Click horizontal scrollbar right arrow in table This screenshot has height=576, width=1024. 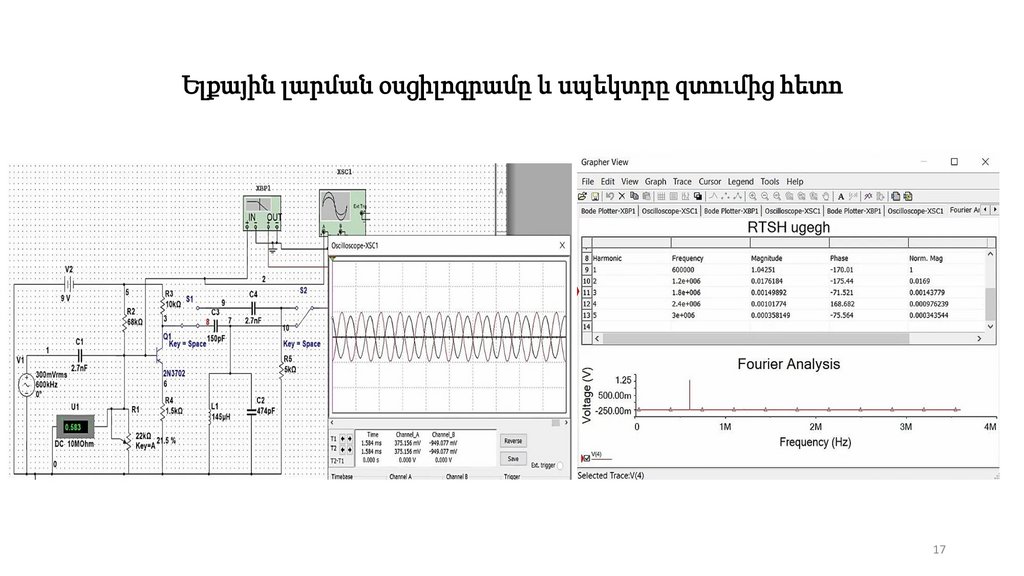(x=979, y=338)
